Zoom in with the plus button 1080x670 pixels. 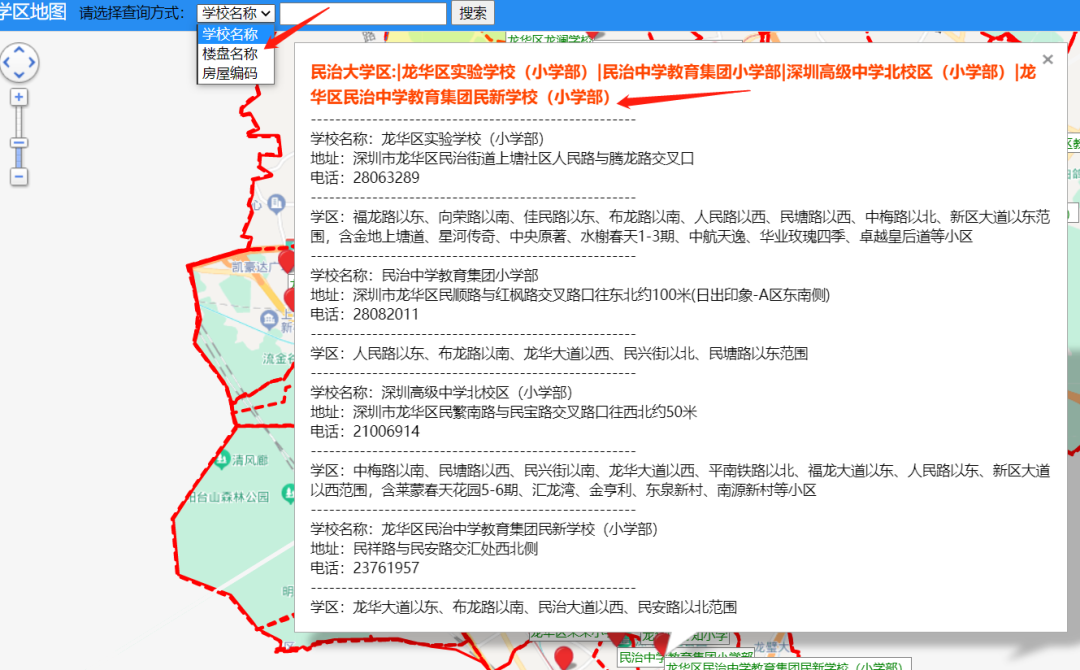pos(19,97)
